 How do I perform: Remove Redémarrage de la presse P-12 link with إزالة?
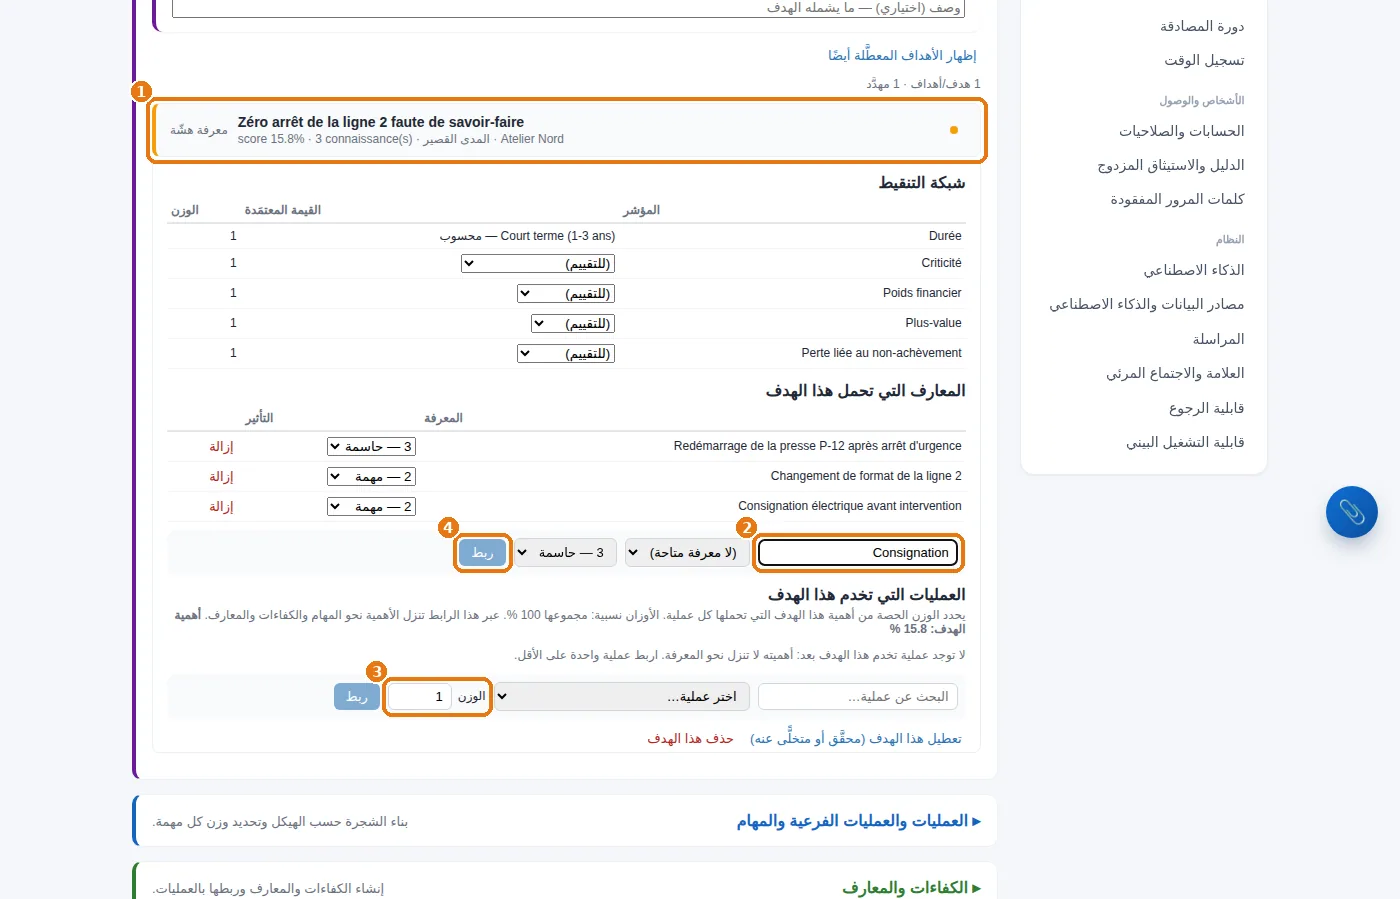pyautogui.click(x=221, y=446)
